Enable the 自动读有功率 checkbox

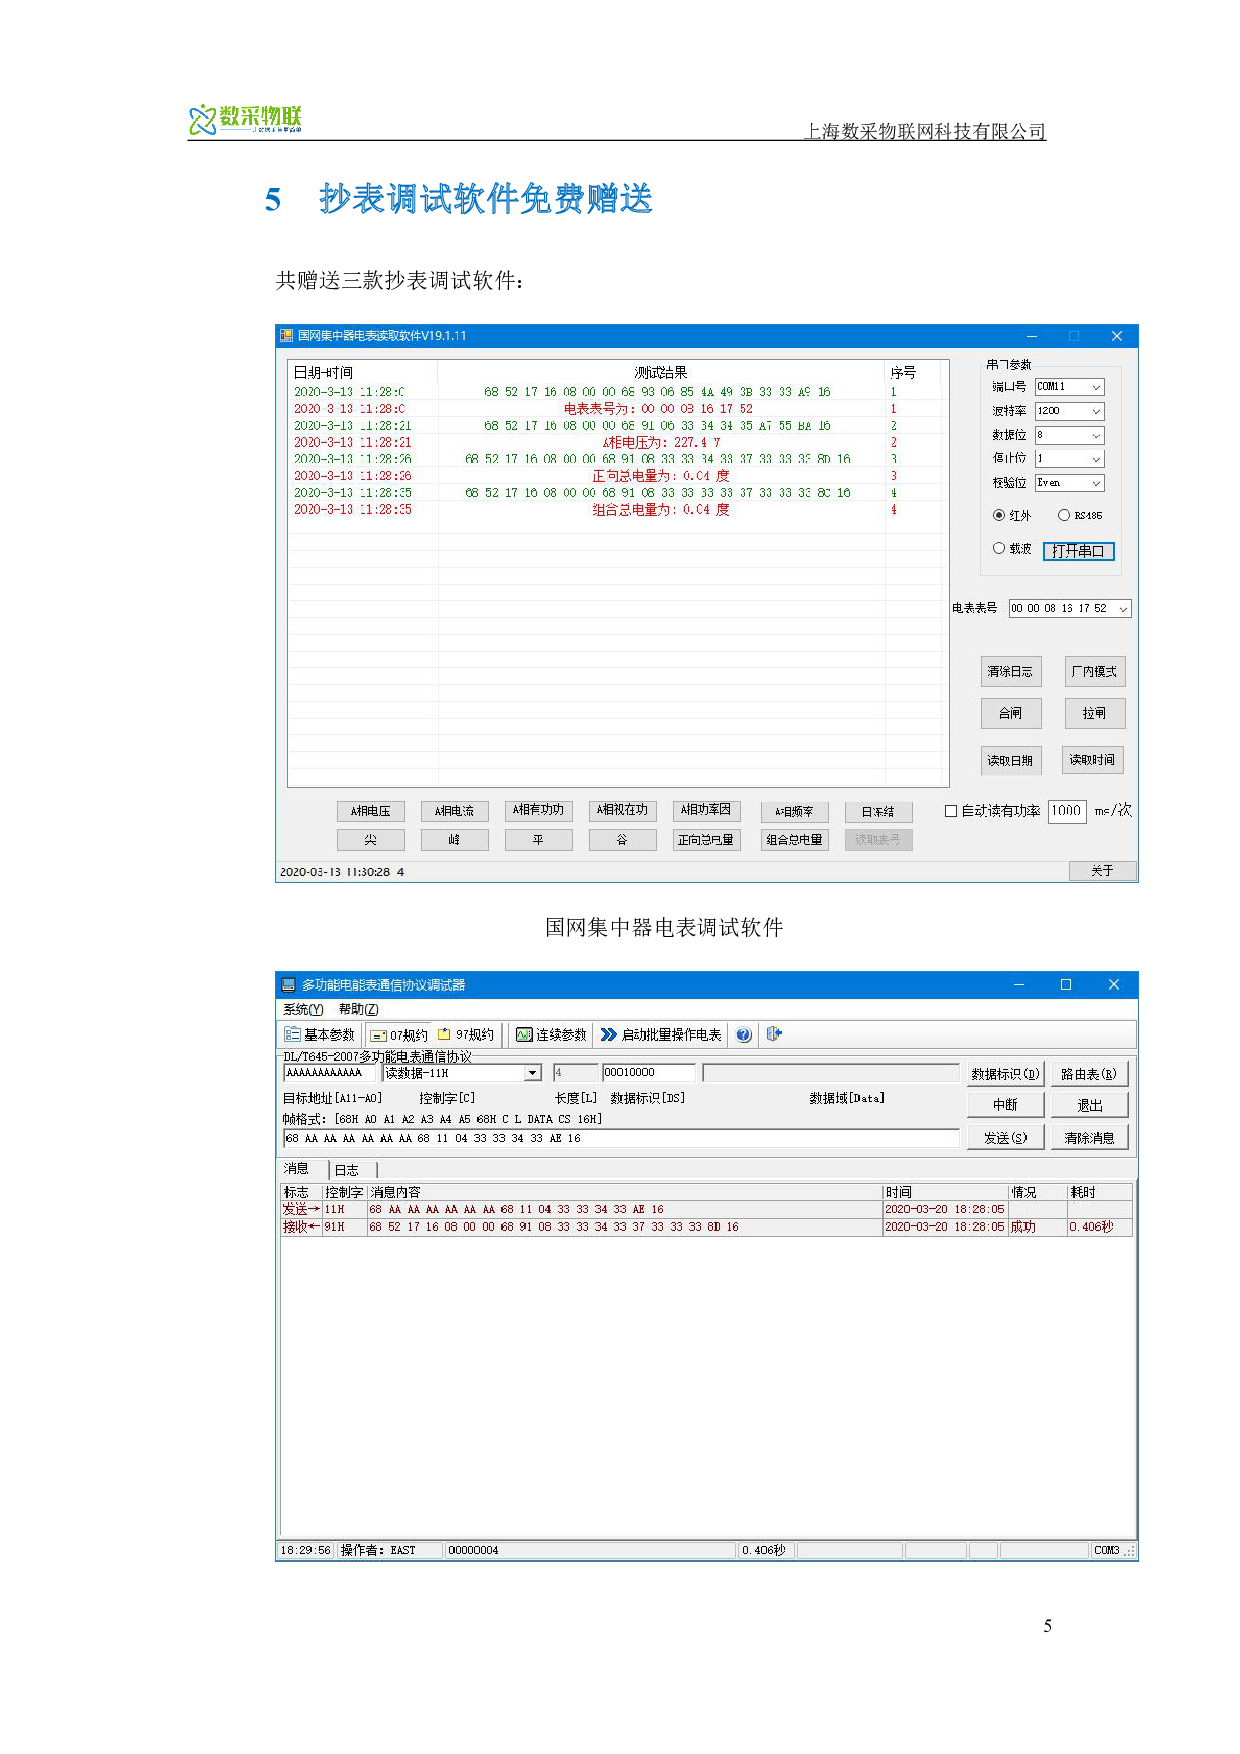(x=951, y=811)
